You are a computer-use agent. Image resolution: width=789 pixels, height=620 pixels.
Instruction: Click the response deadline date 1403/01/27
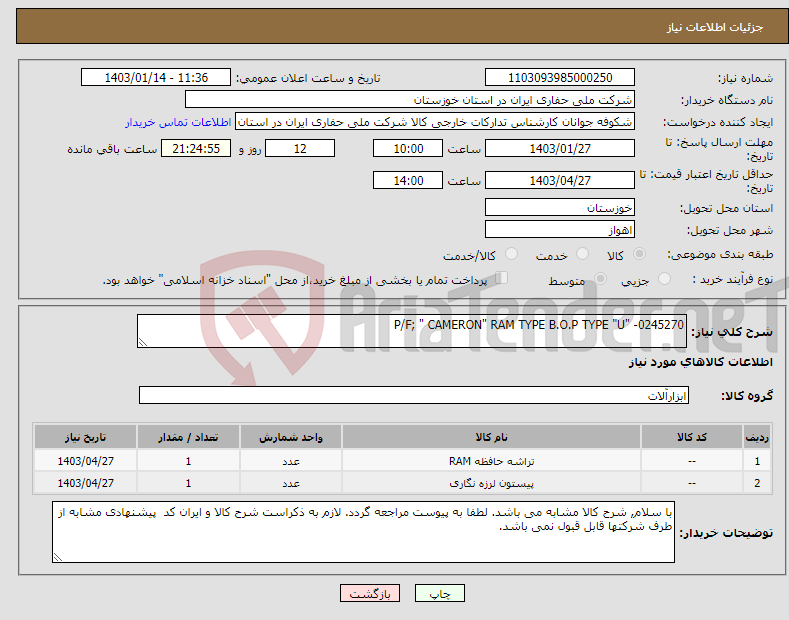[560, 148]
